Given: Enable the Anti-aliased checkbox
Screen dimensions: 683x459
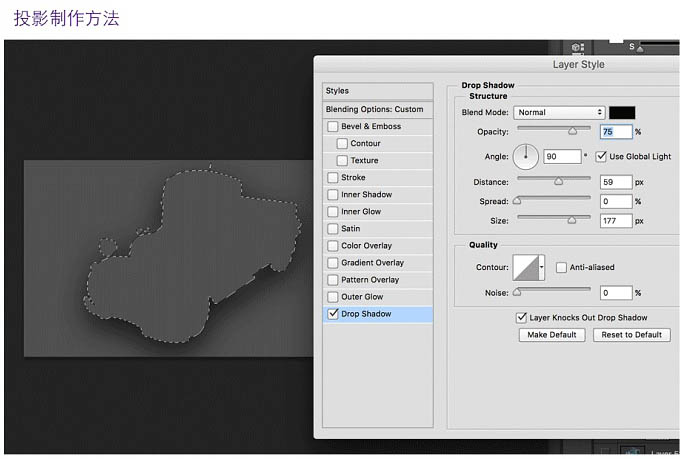Looking at the screenshot, I should (561, 267).
